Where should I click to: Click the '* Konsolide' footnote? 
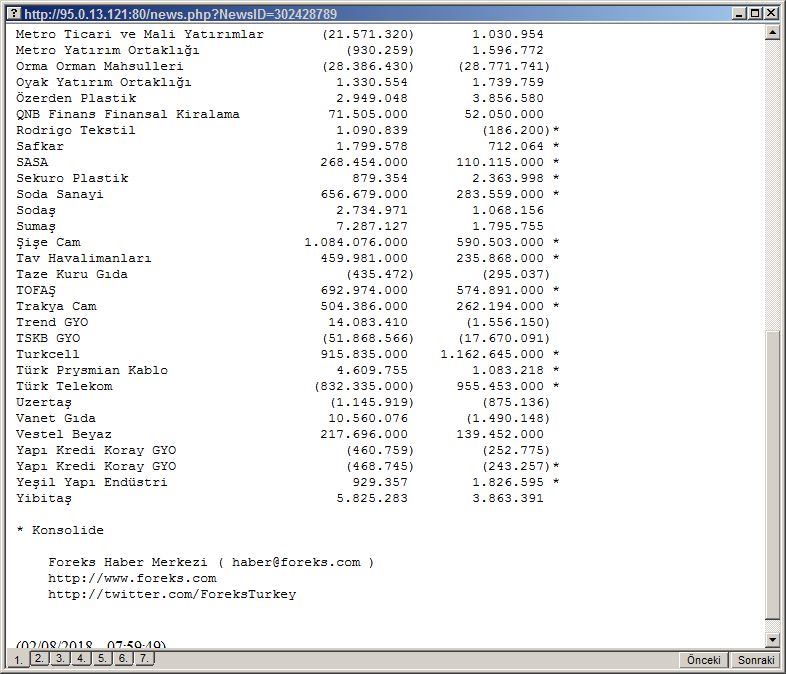coord(60,530)
